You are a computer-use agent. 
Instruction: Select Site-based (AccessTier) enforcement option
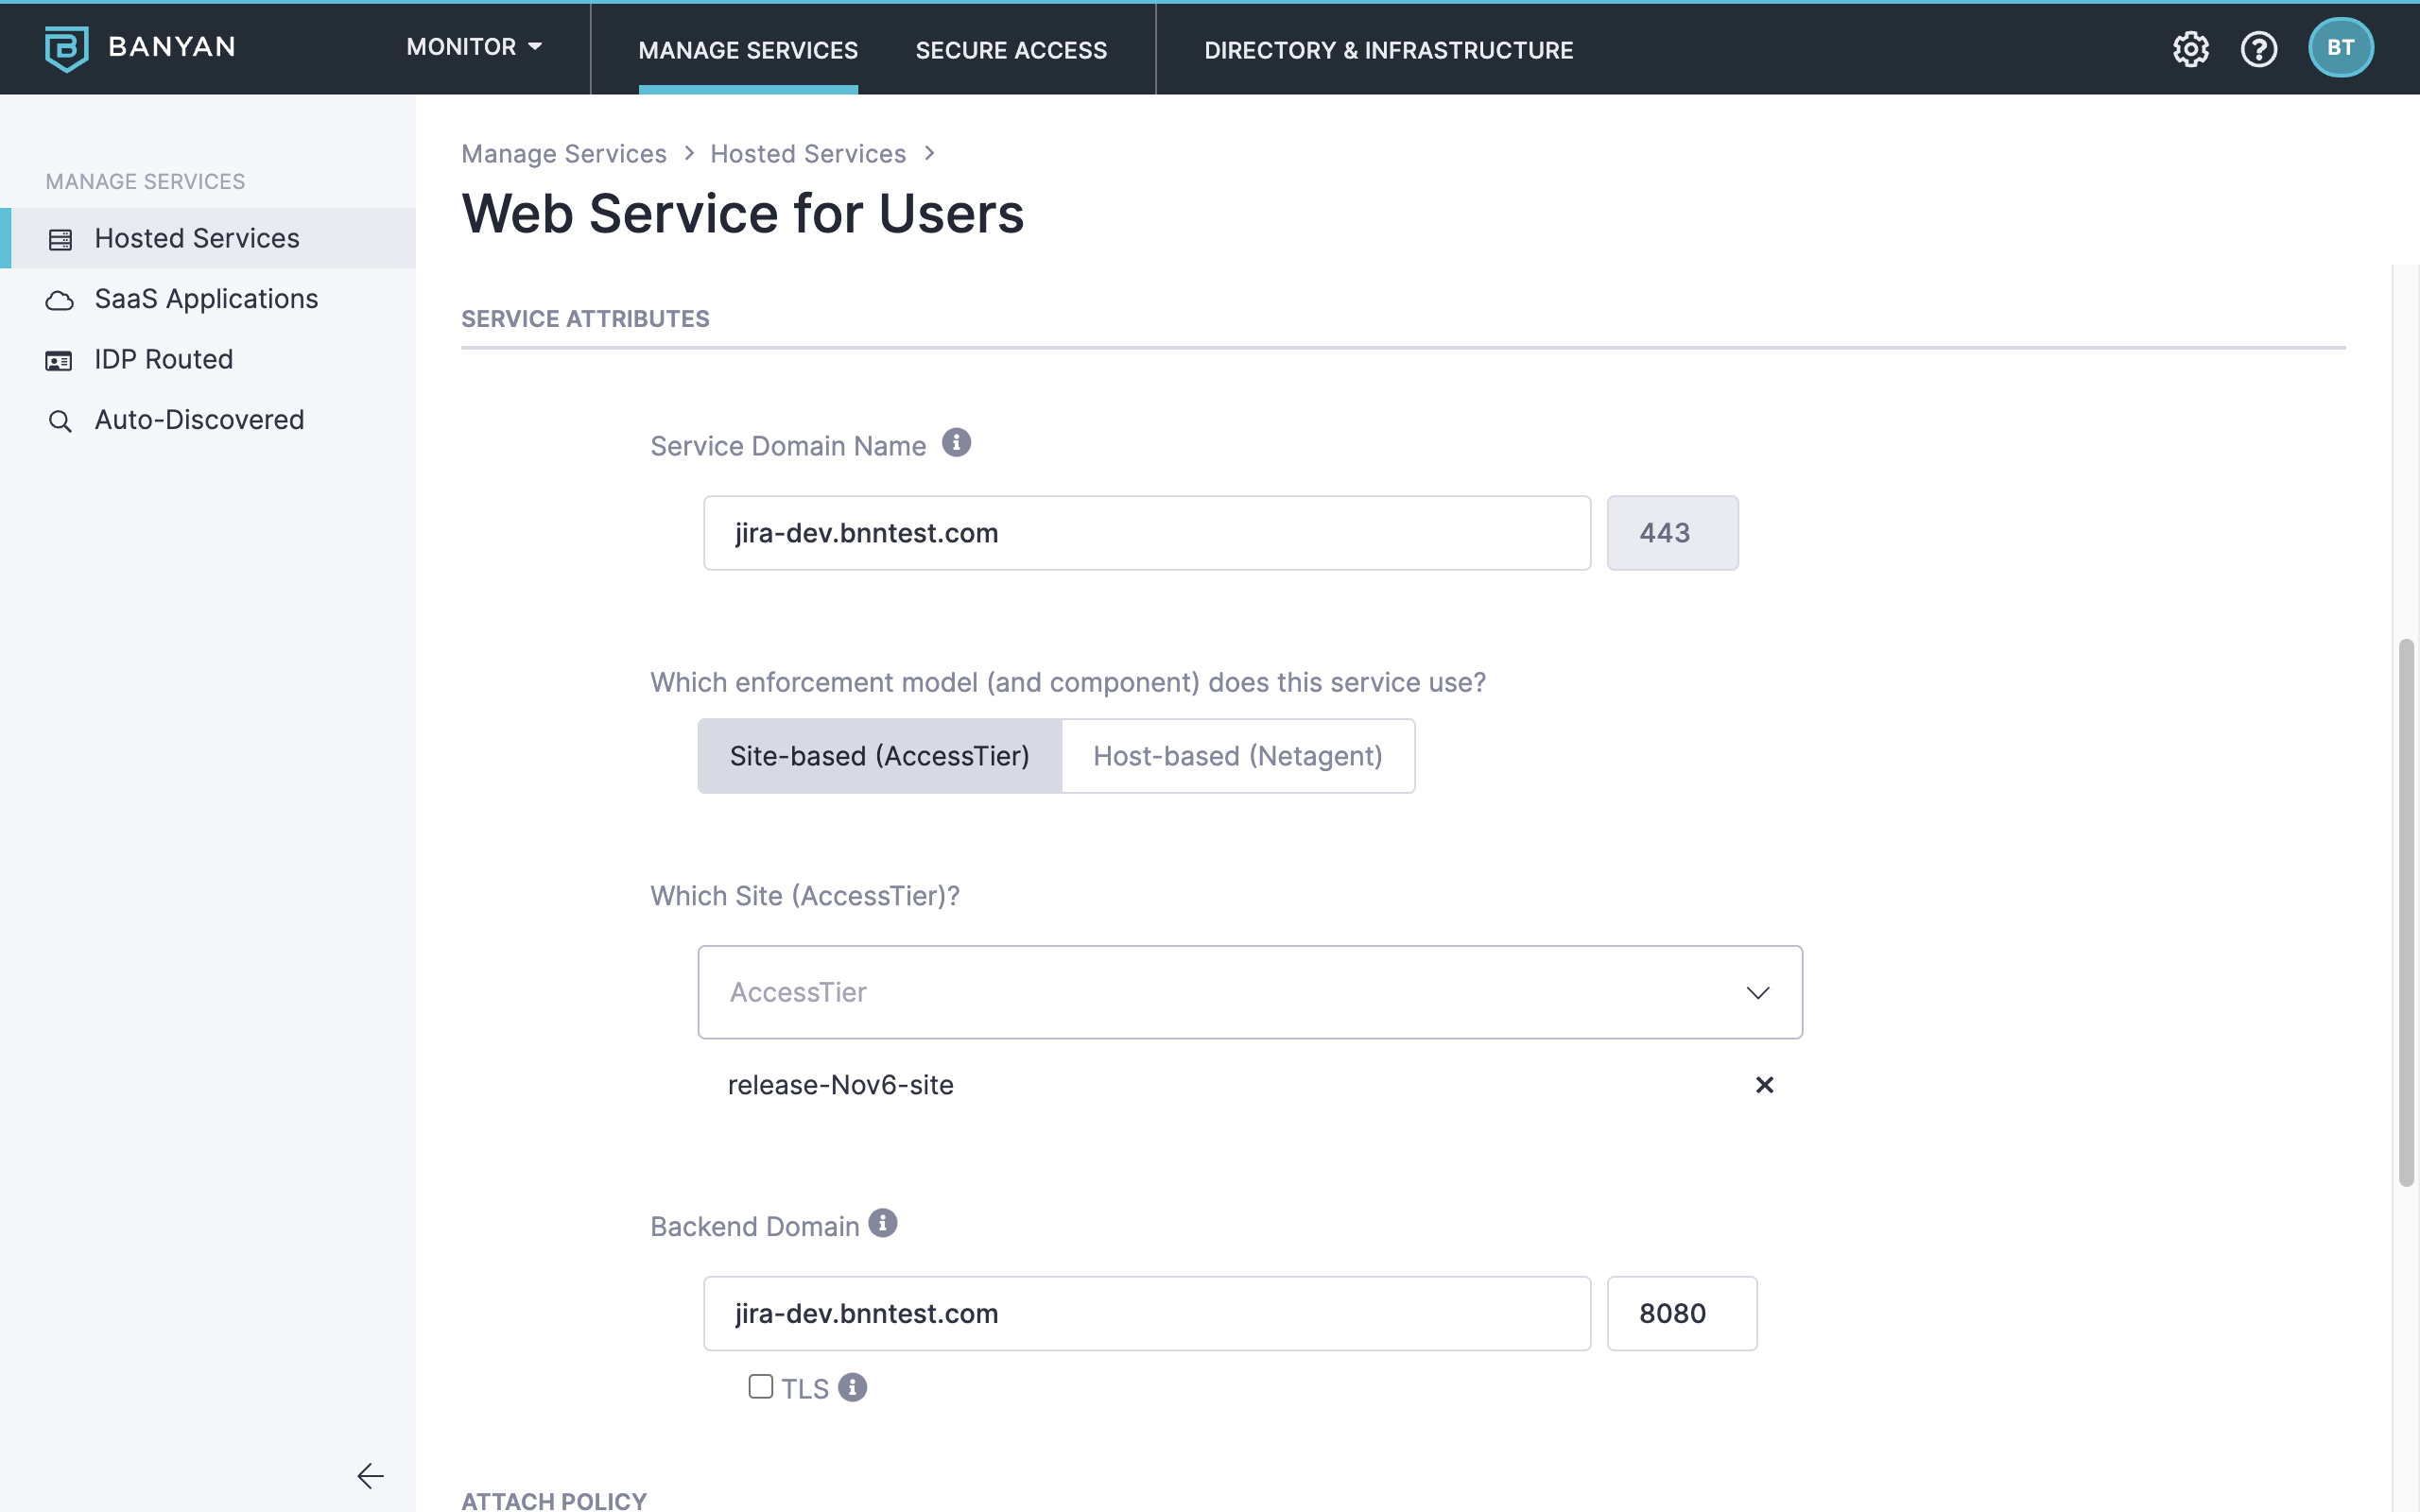[879, 756]
